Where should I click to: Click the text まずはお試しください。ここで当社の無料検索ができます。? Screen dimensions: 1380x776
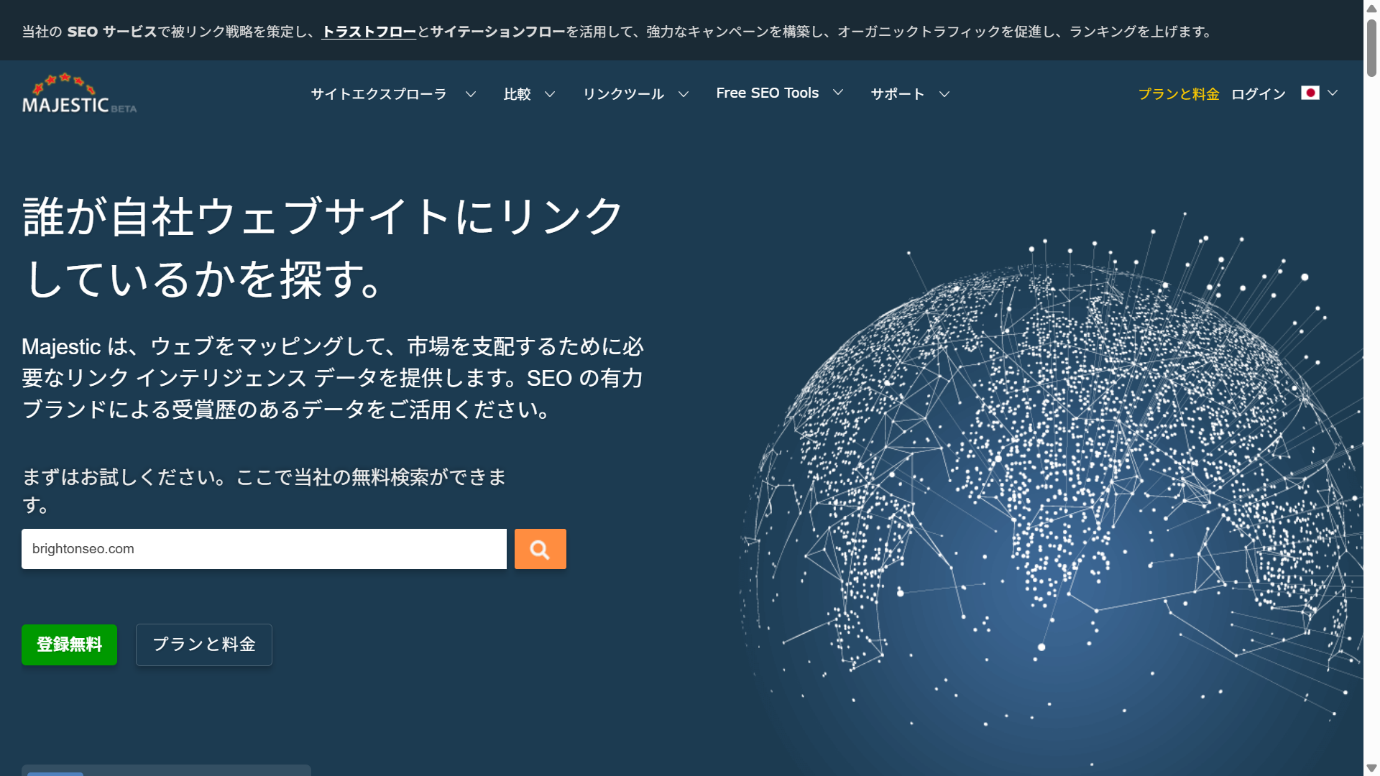click(x=264, y=491)
